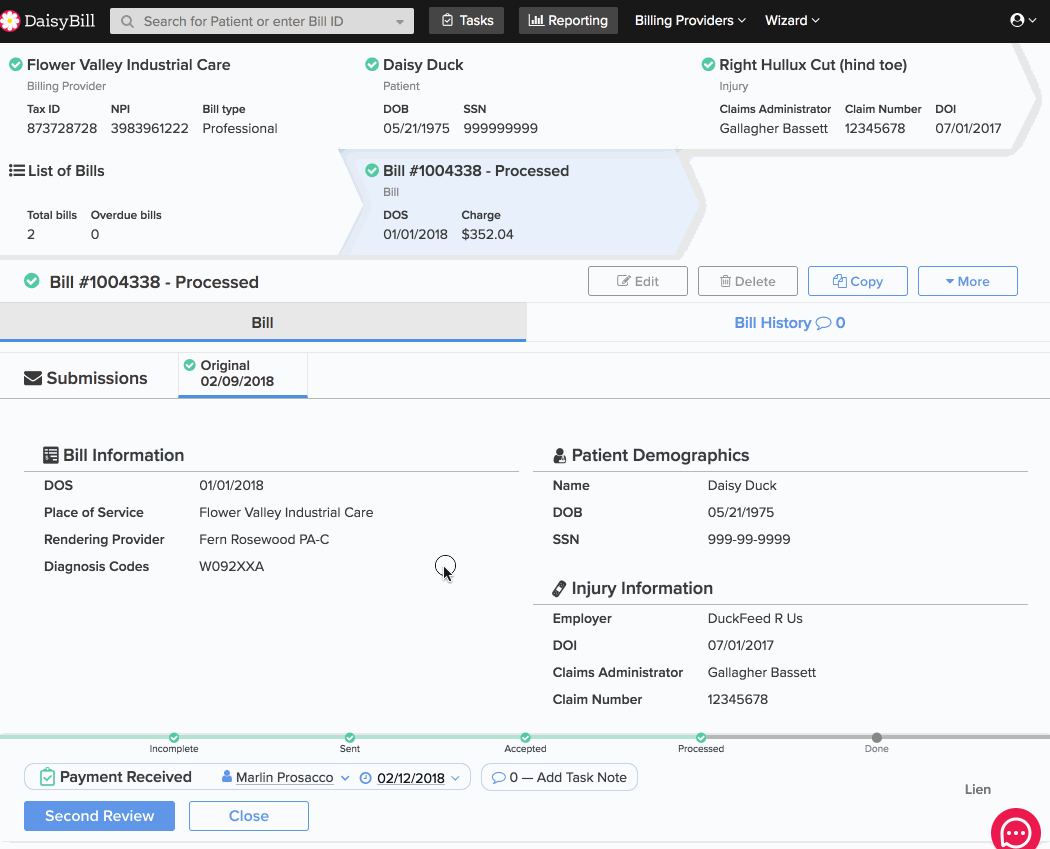Click the Add Task Note button
The height and width of the screenshot is (849, 1050).
coord(559,777)
